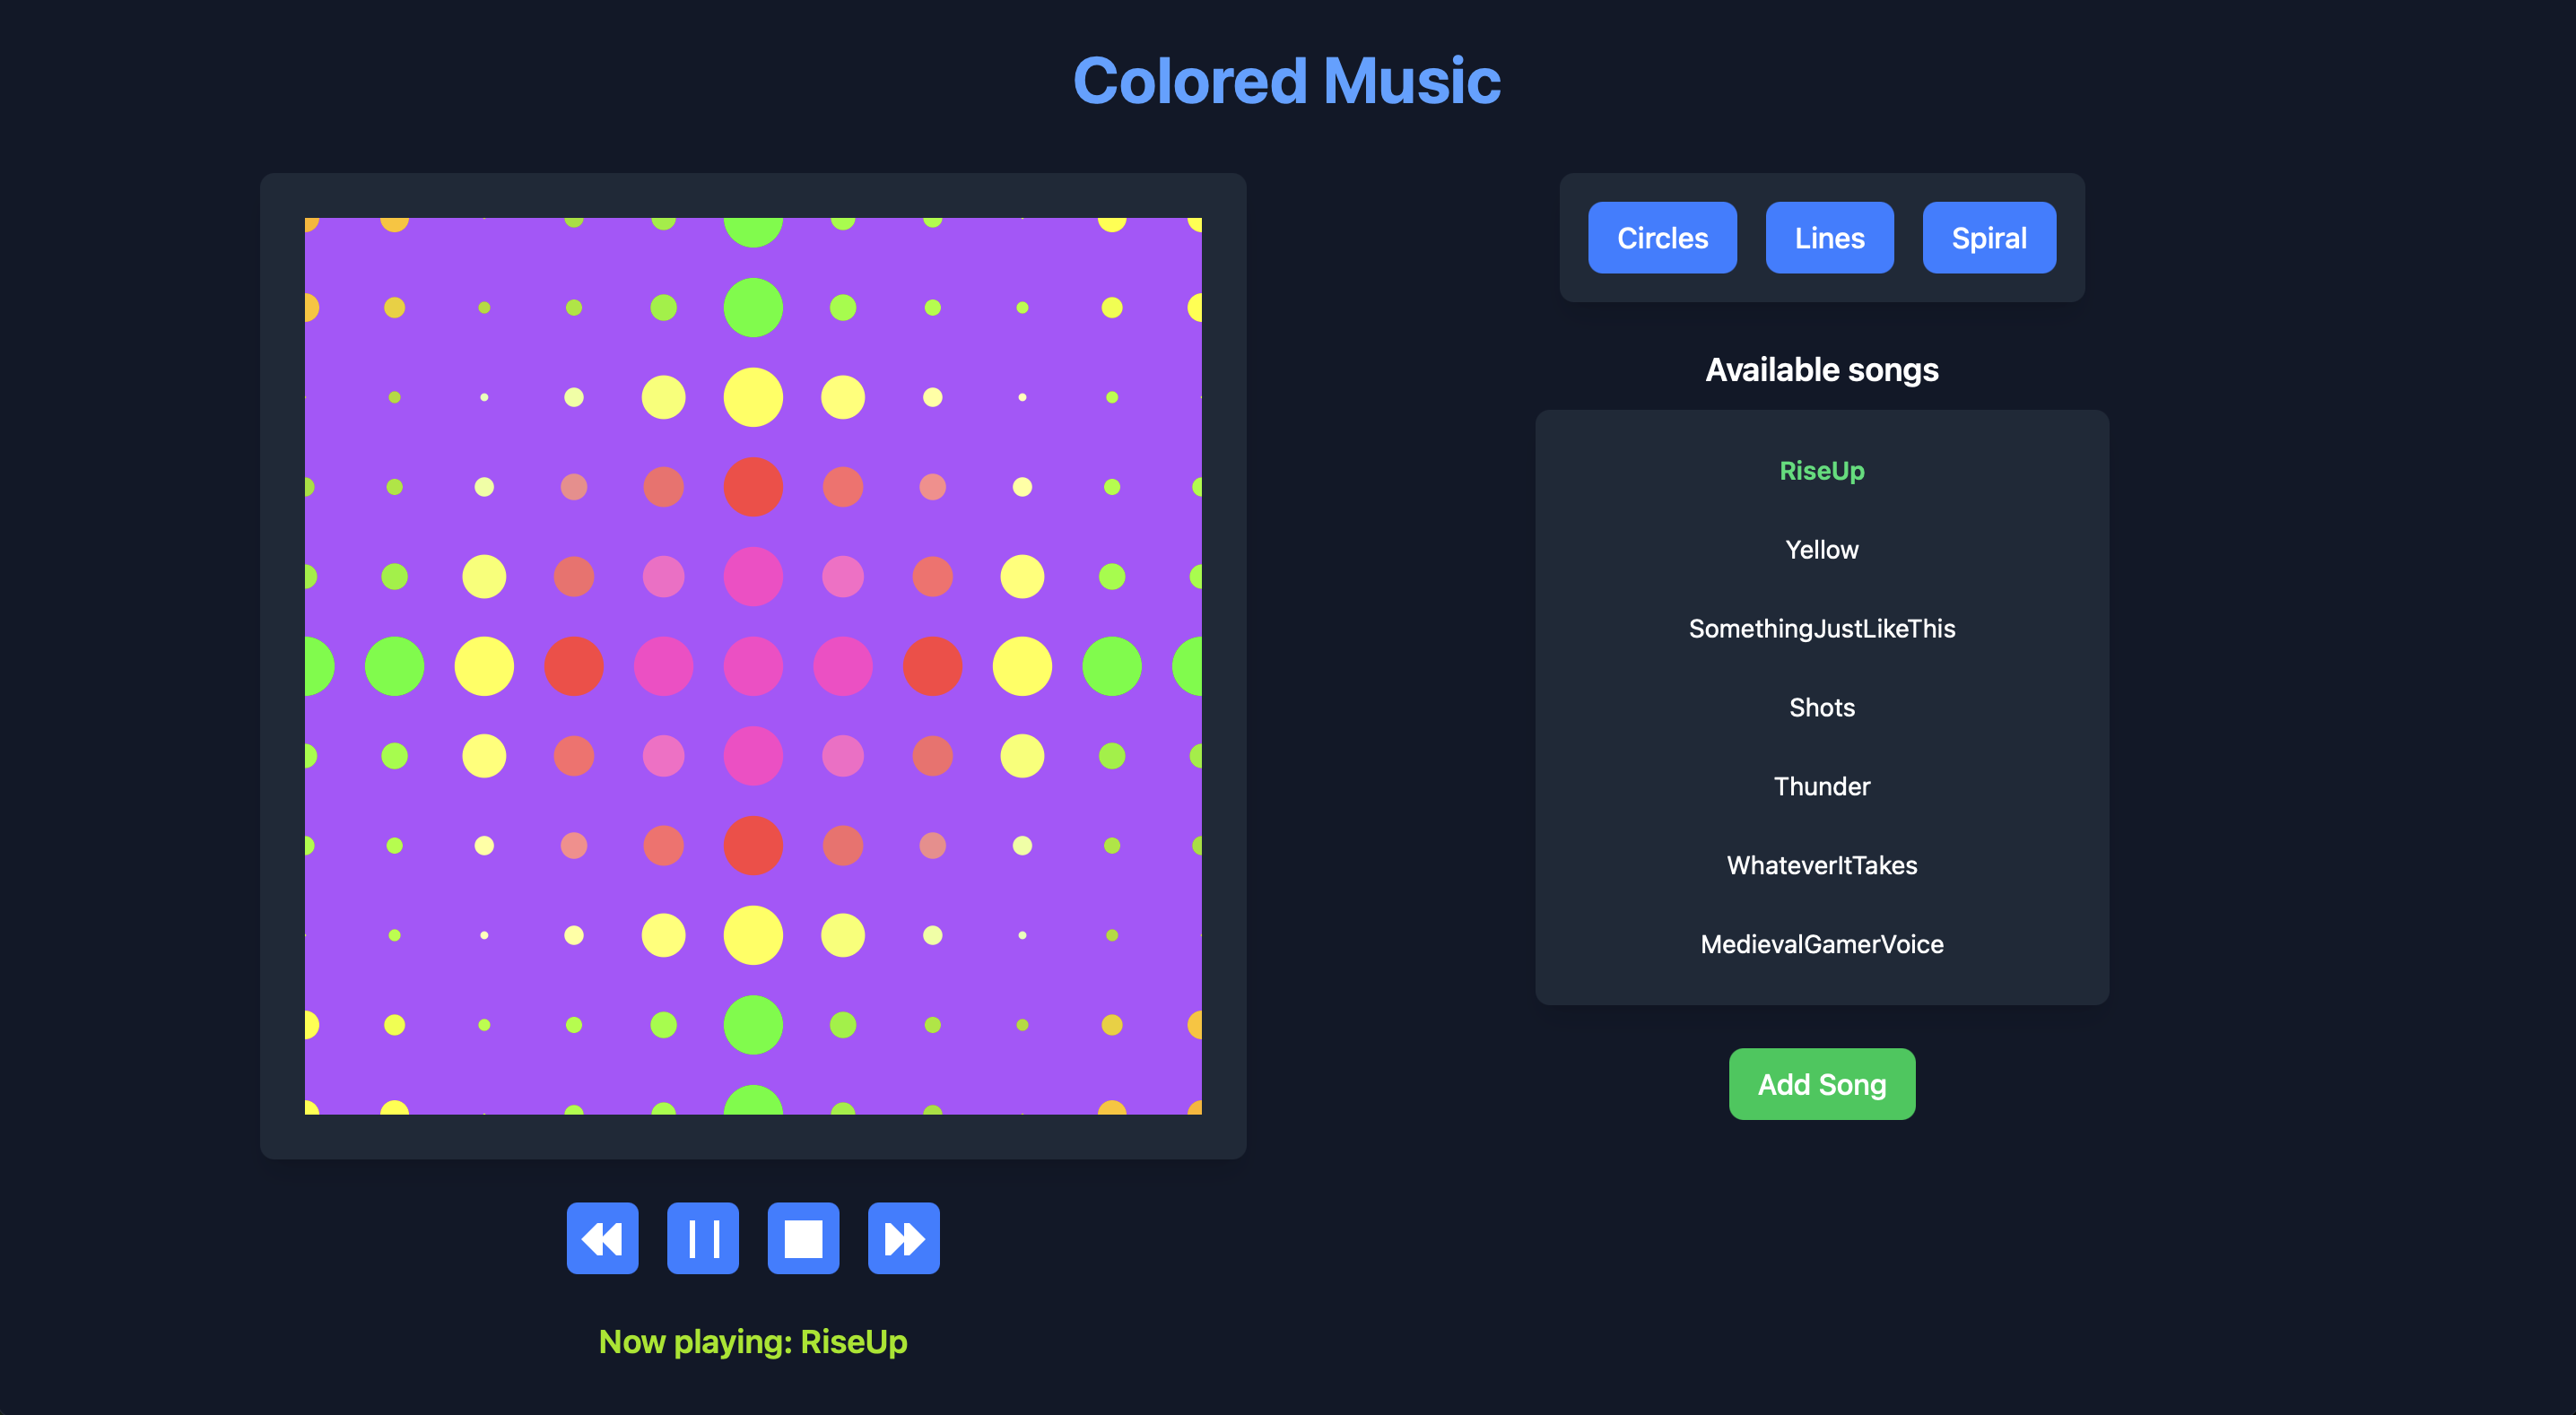This screenshot has height=1415, width=2576.
Task: Select Thunder from available songs
Action: [1822, 786]
